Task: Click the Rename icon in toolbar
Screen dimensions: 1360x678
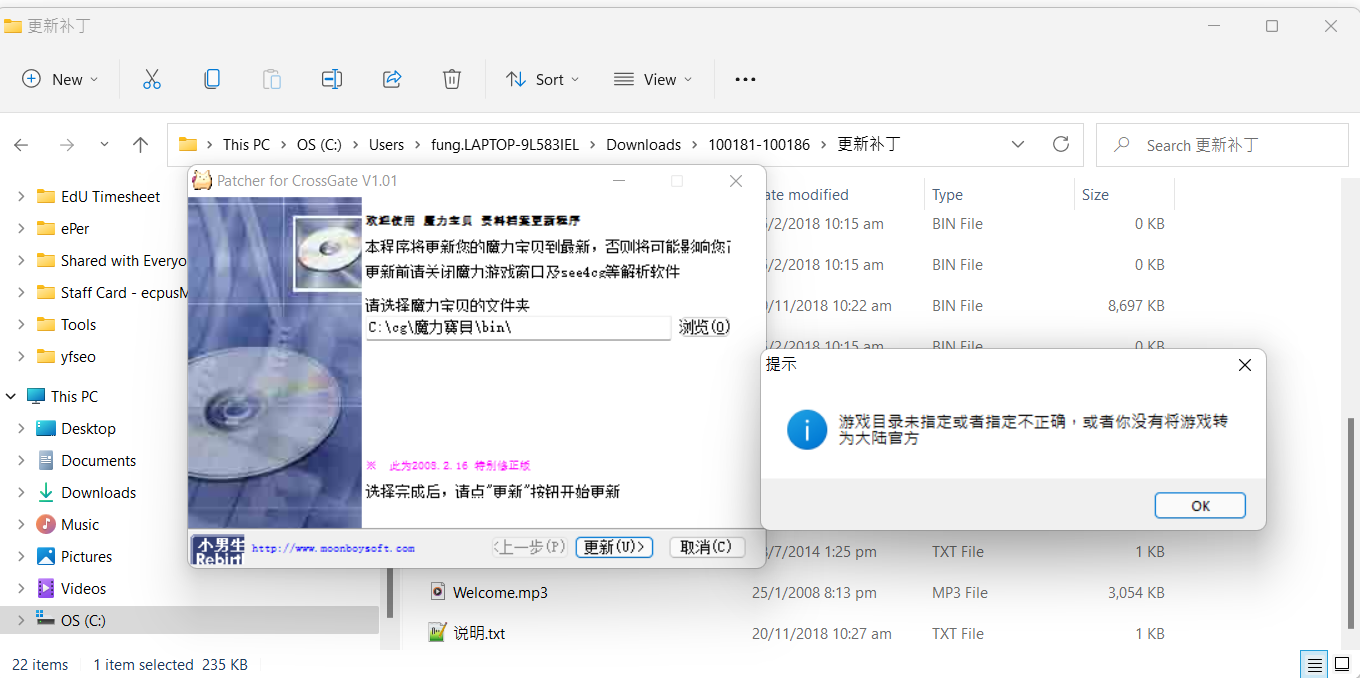Action: 332,79
